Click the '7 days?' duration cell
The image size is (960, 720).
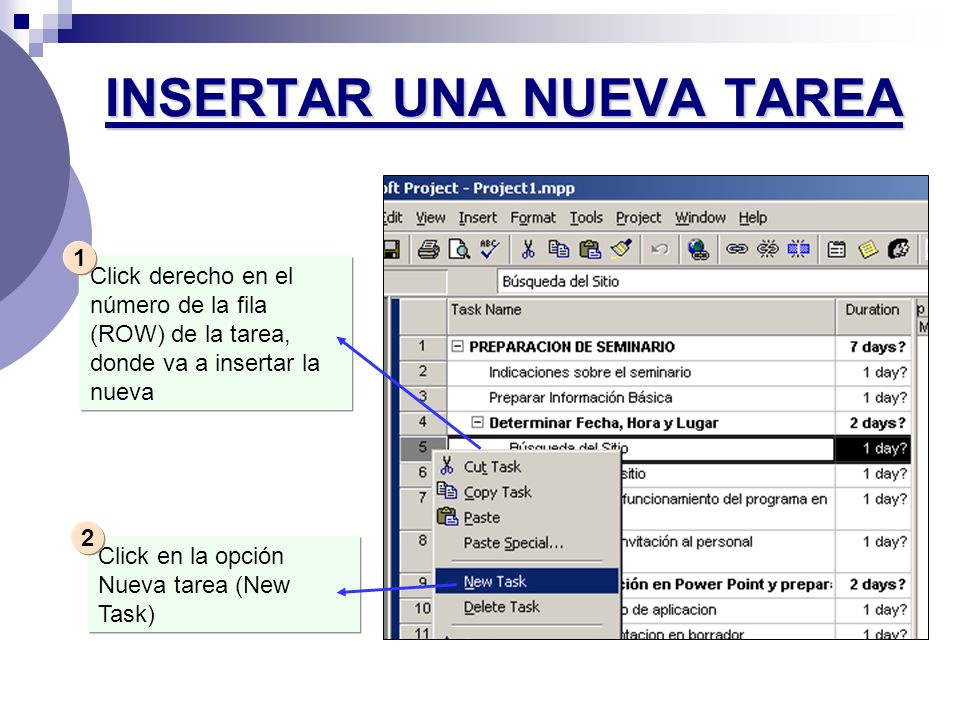(x=873, y=347)
